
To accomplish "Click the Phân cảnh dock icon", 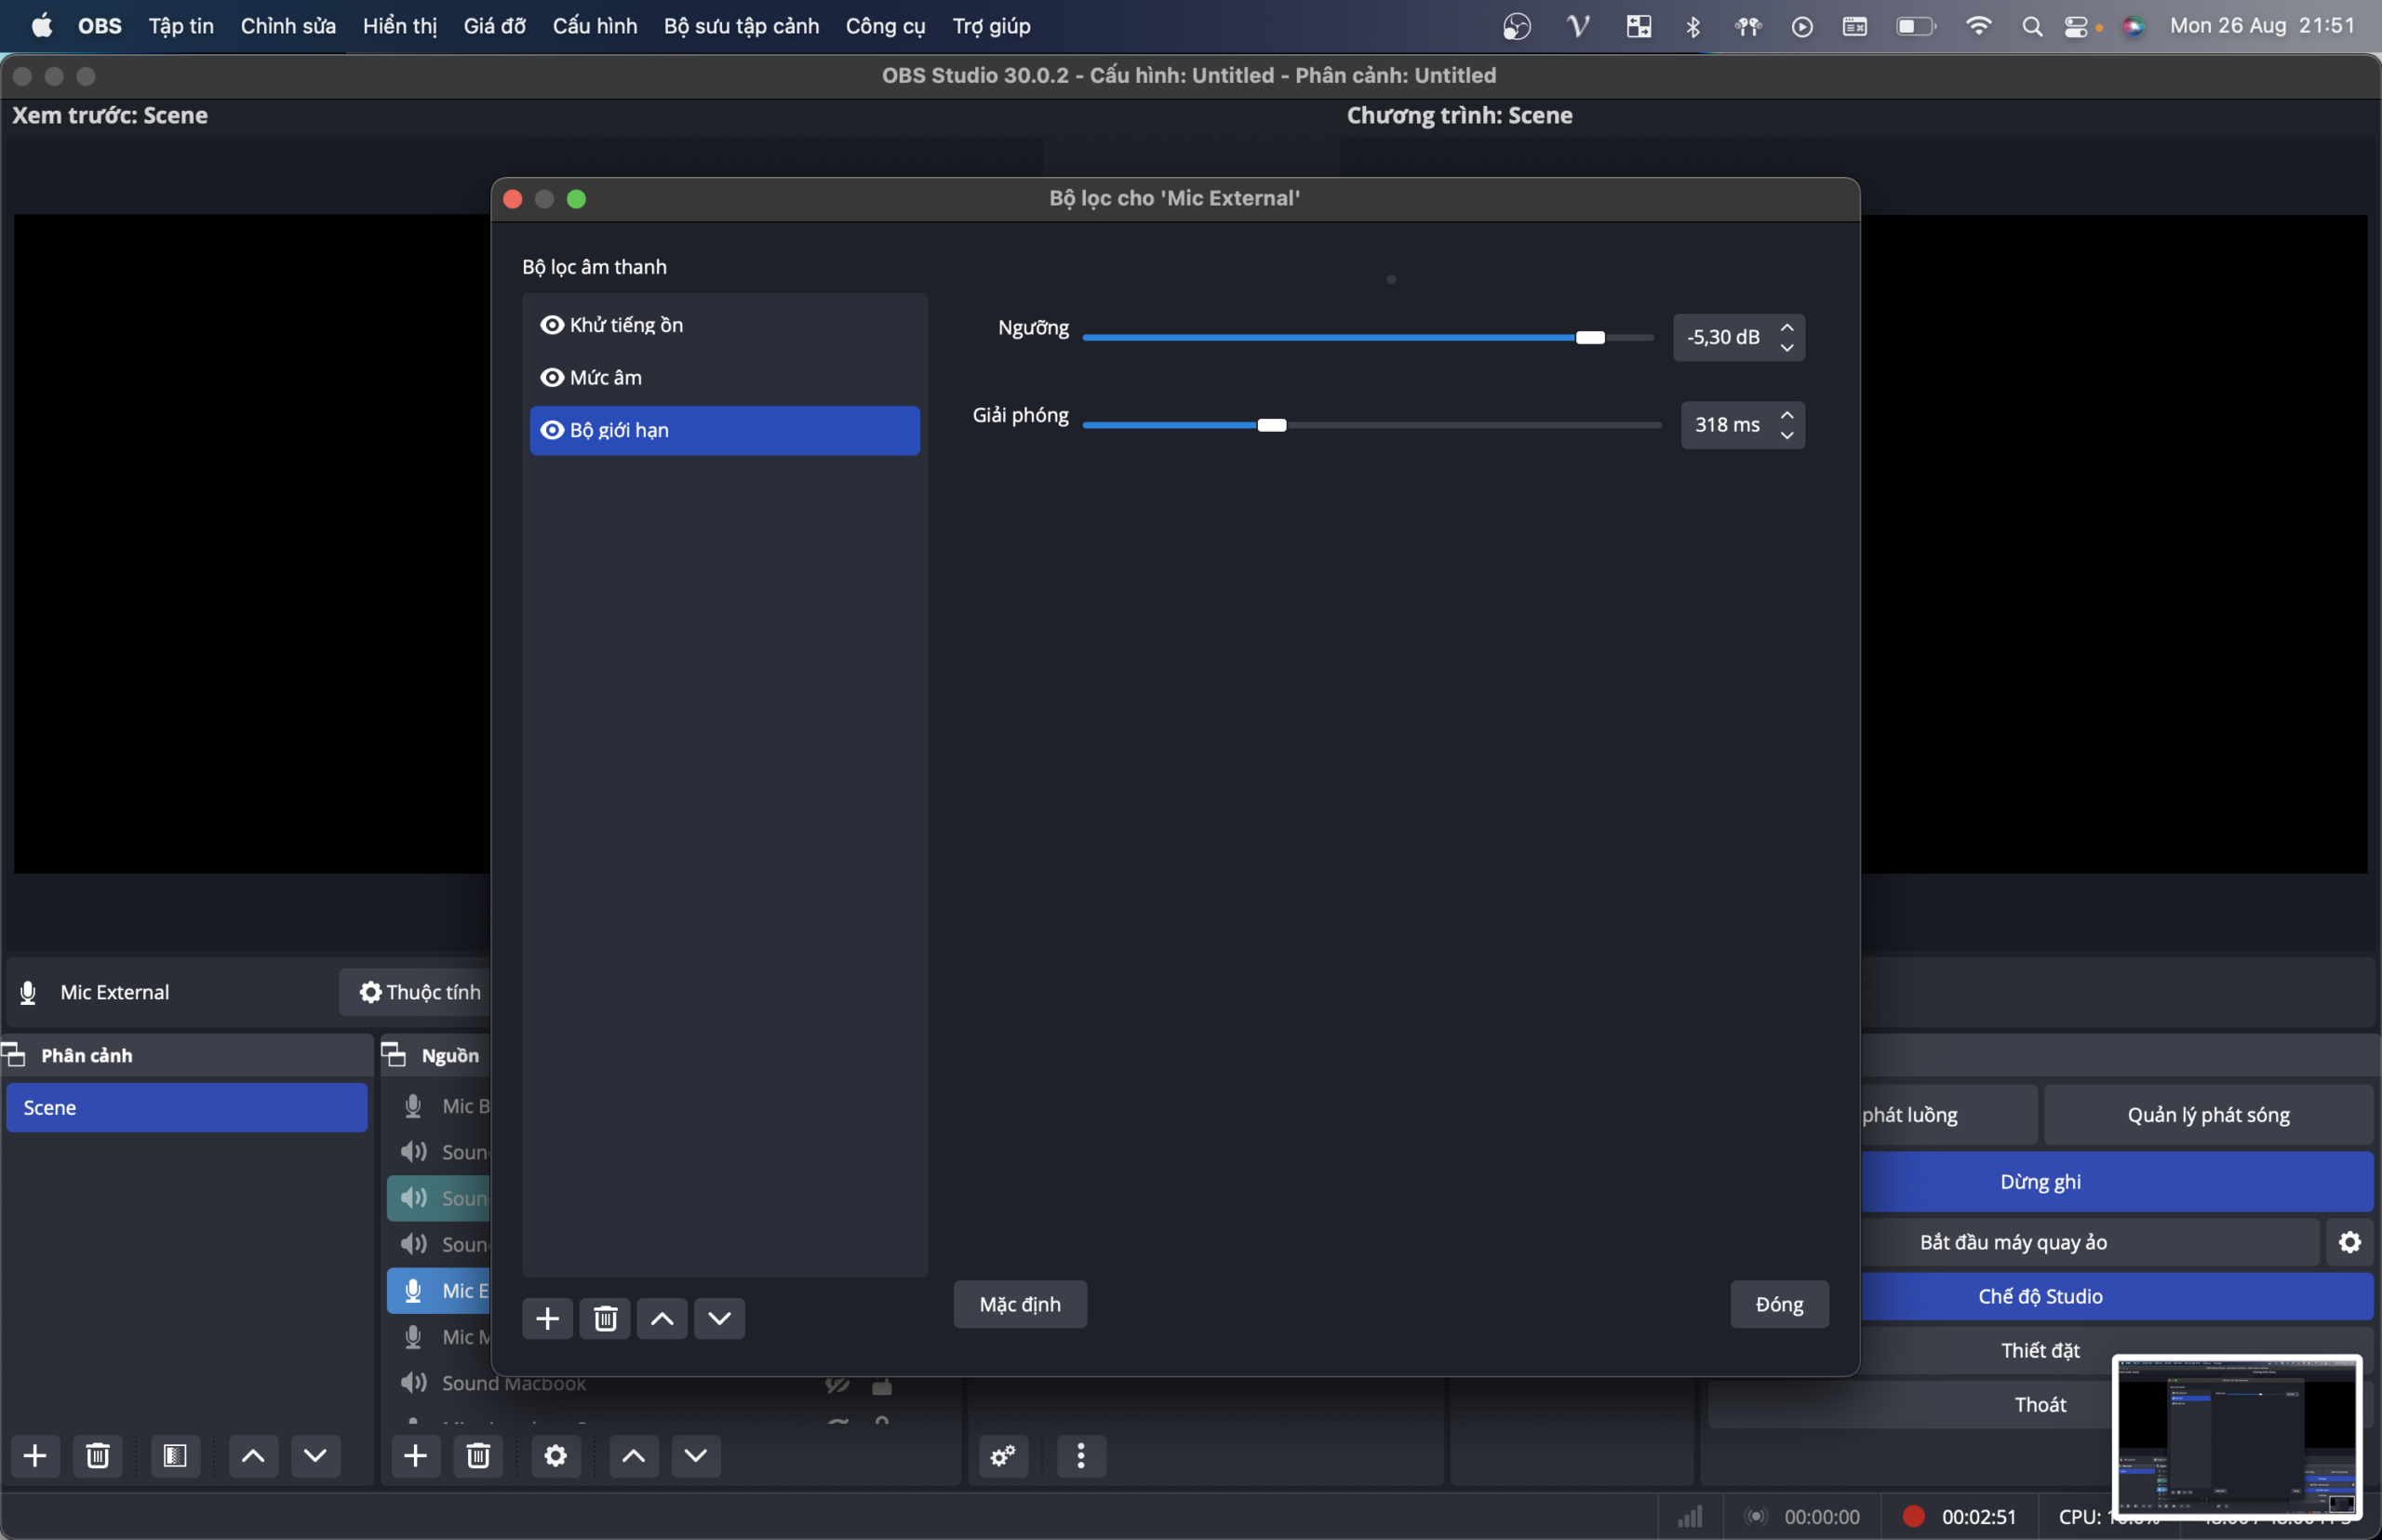I will click(x=14, y=1054).
